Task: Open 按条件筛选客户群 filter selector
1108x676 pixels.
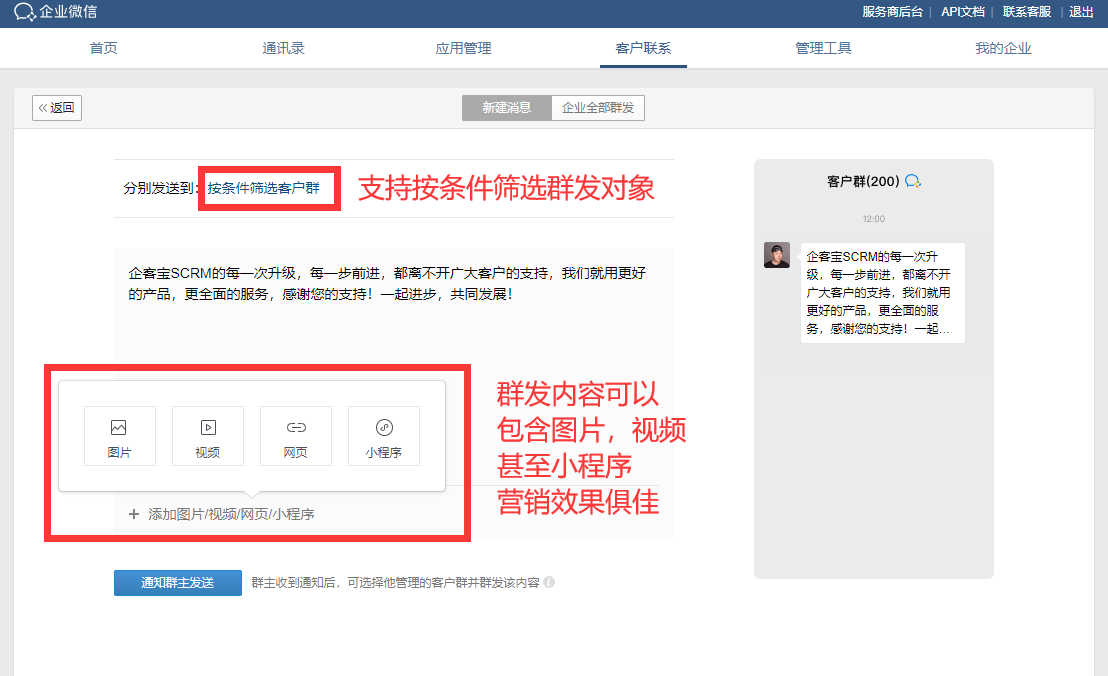Action: tap(264, 188)
